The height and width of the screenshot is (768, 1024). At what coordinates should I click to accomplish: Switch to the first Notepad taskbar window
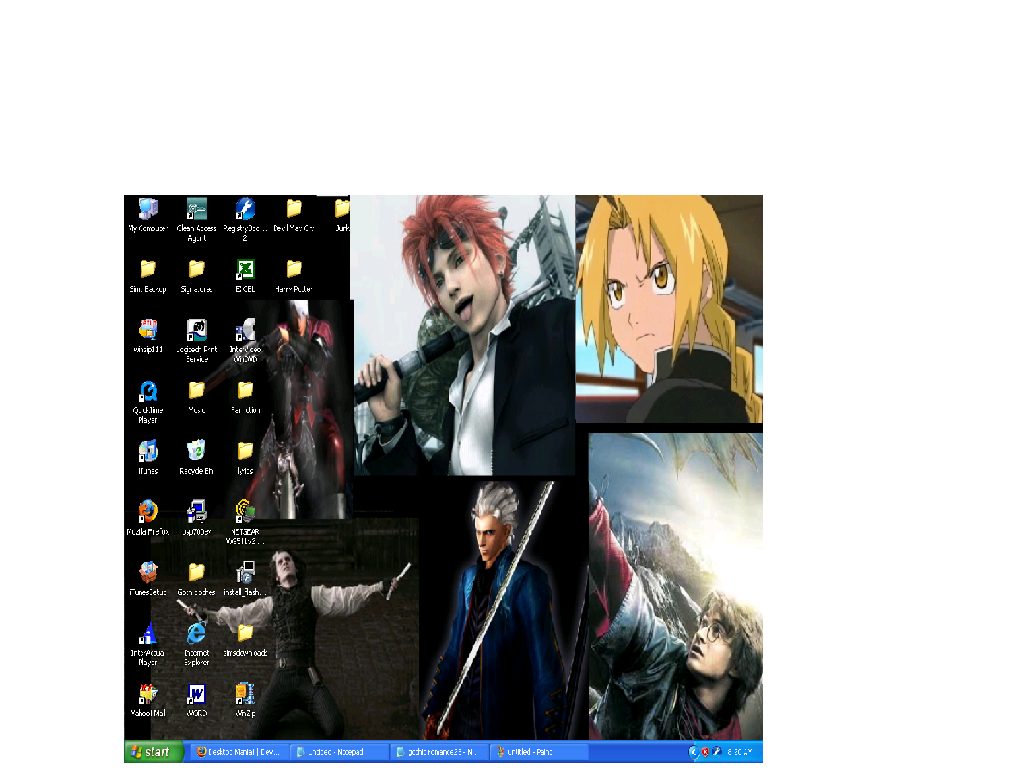(339, 752)
